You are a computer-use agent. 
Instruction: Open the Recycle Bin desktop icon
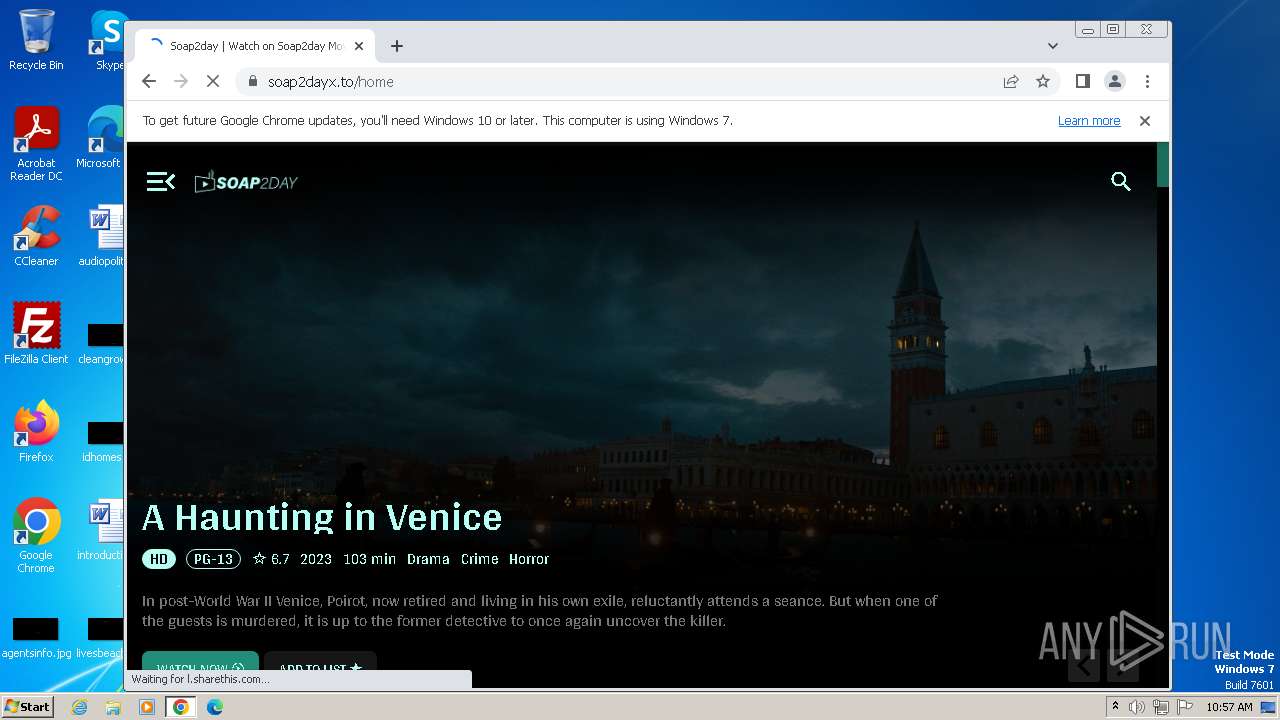[x=36, y=40]
